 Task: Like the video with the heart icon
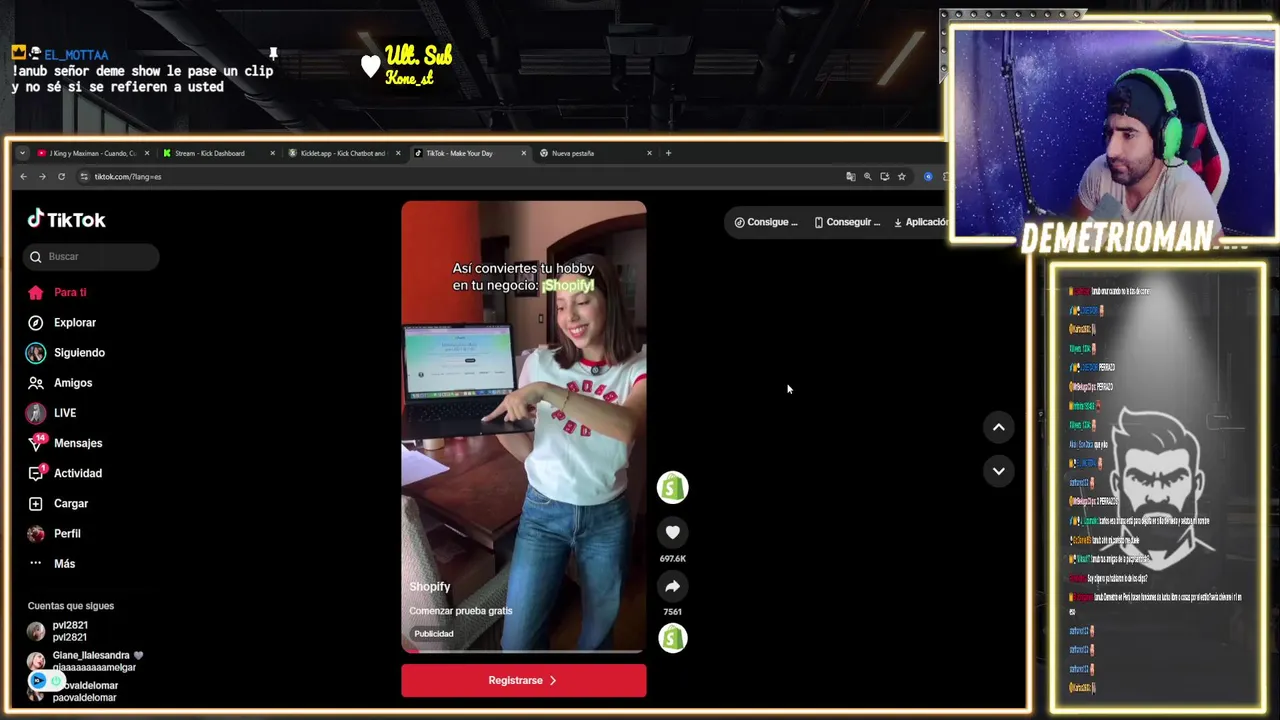(672, 532)
